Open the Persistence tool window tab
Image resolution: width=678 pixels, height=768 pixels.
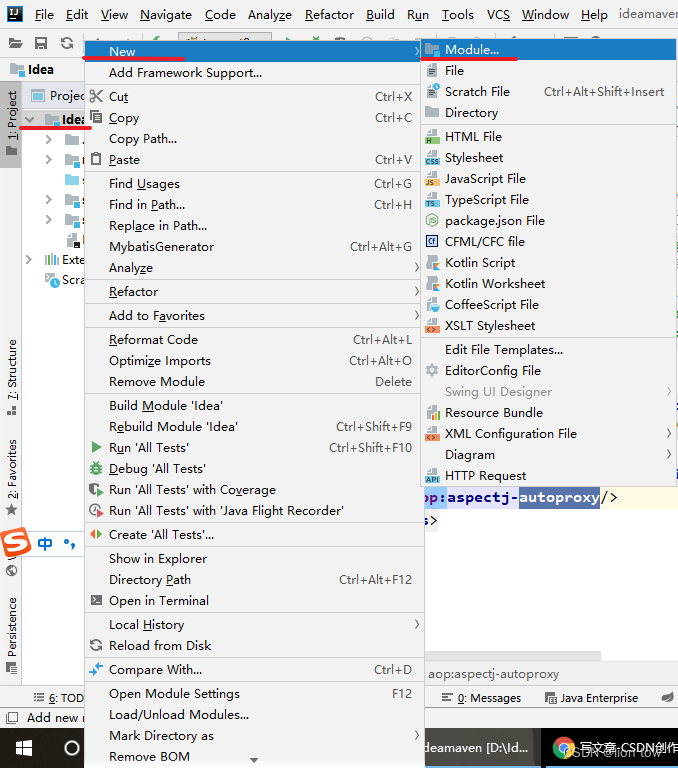(x=11, y=634)
